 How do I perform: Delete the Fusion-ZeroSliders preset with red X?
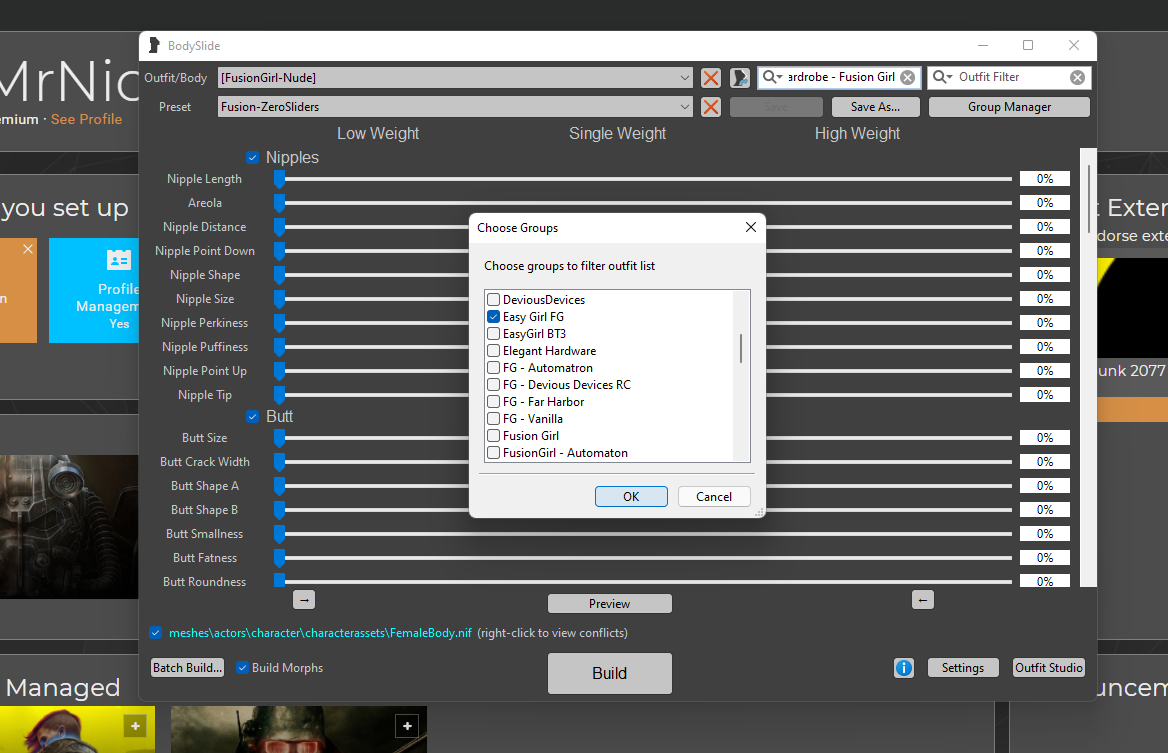pos(711,107)
